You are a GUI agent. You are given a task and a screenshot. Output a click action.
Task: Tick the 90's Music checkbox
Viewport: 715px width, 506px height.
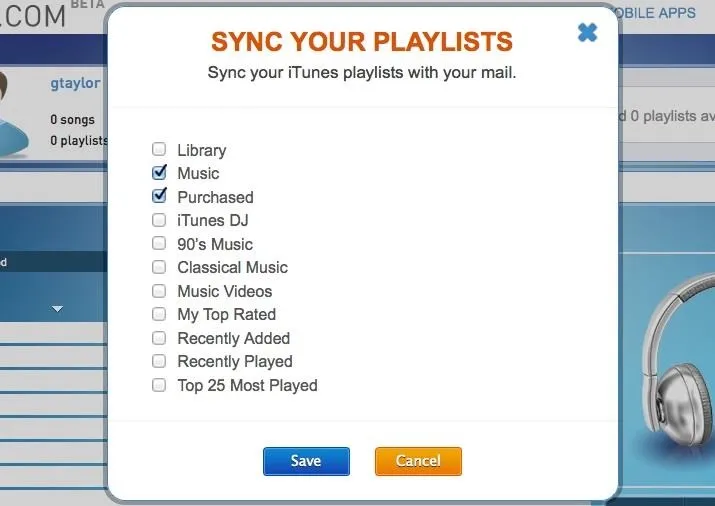(159, 243)
